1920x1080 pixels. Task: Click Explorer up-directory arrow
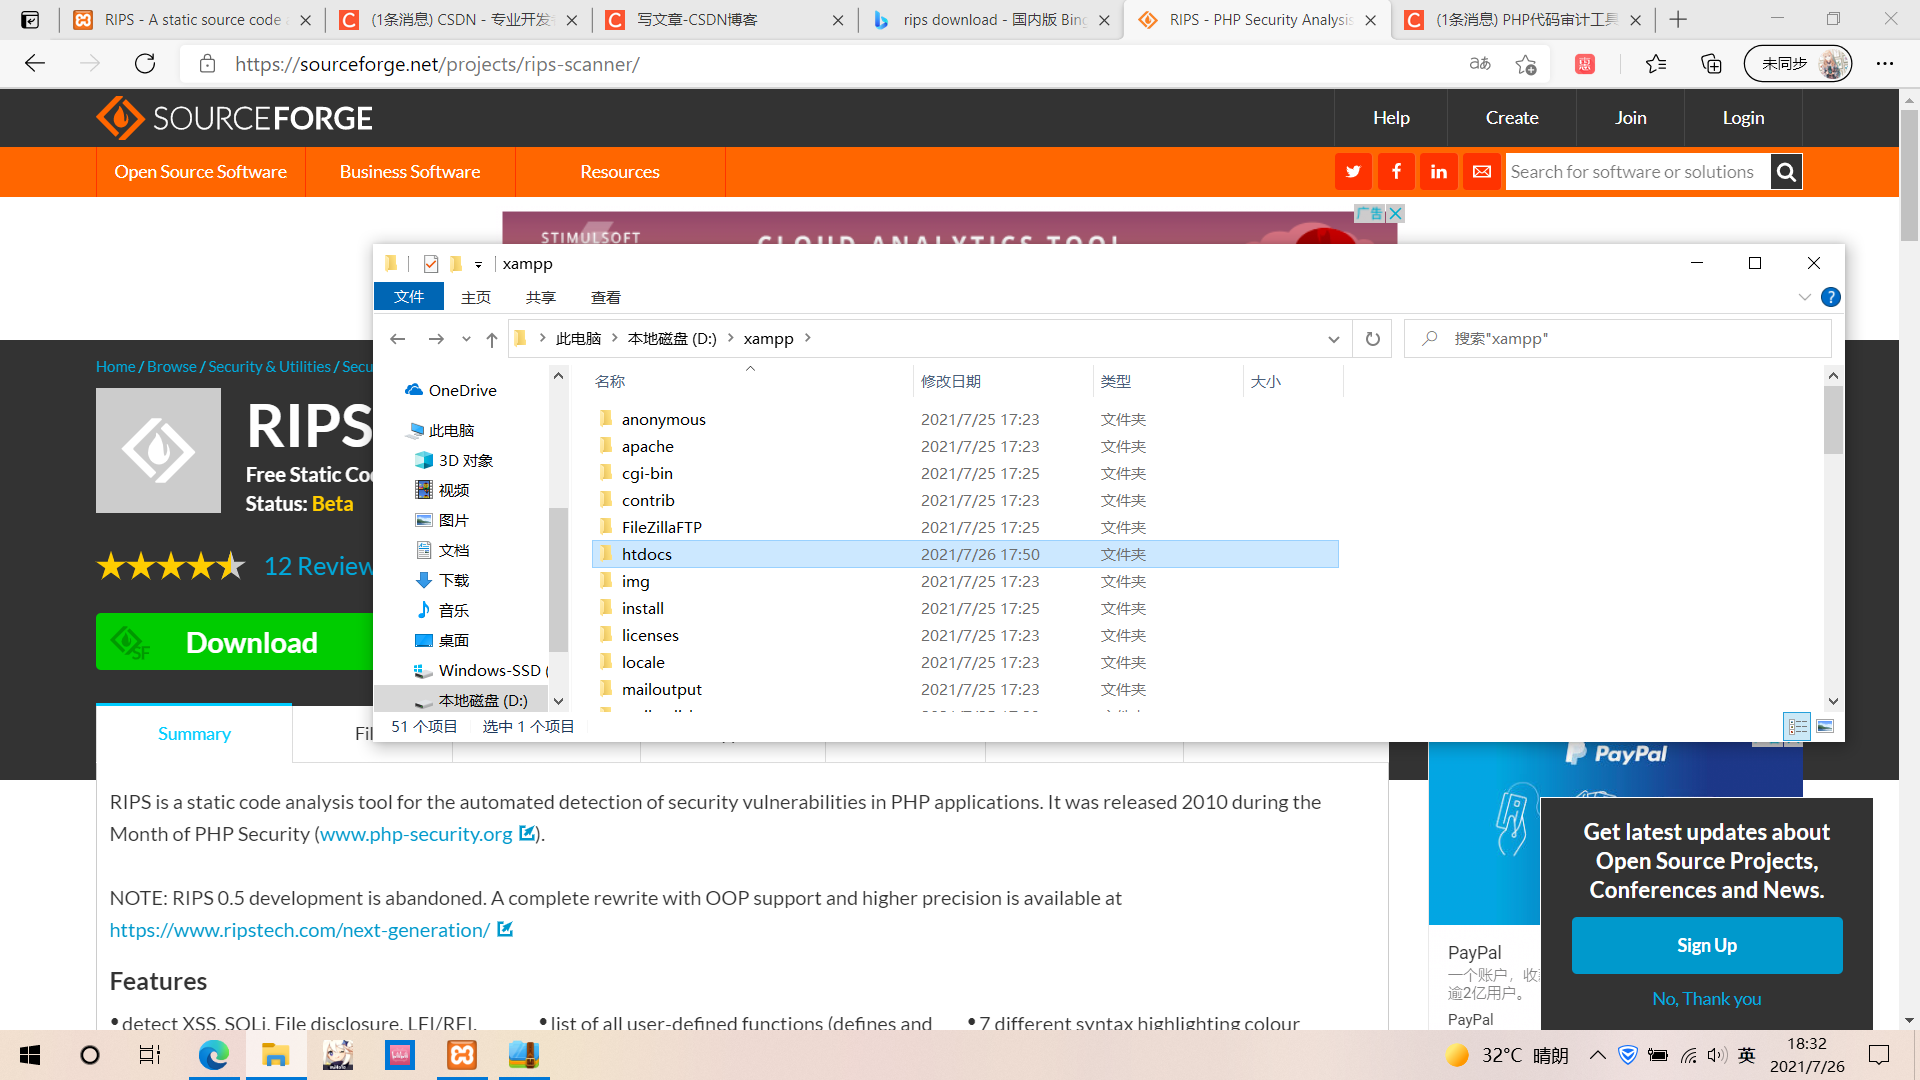(492, 339)
